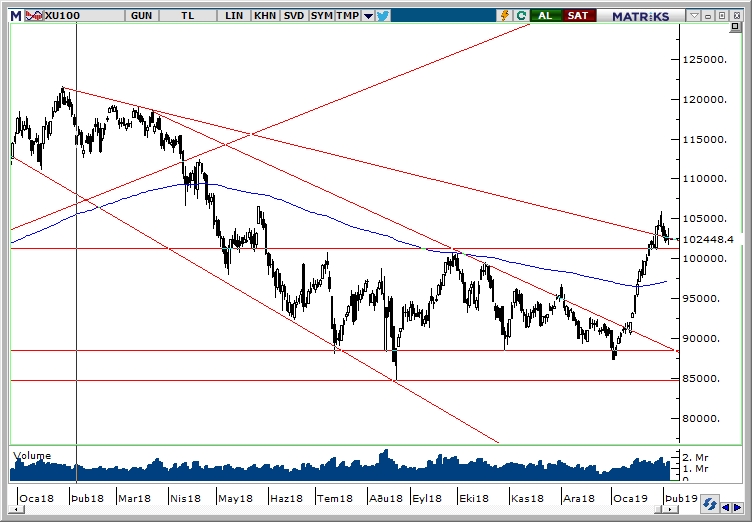Image resolution: width=752 pixels, height=522 pixels.
Task: Click the horizontal scrollbar thumb near right end
Action: click(x=658, y=509)
